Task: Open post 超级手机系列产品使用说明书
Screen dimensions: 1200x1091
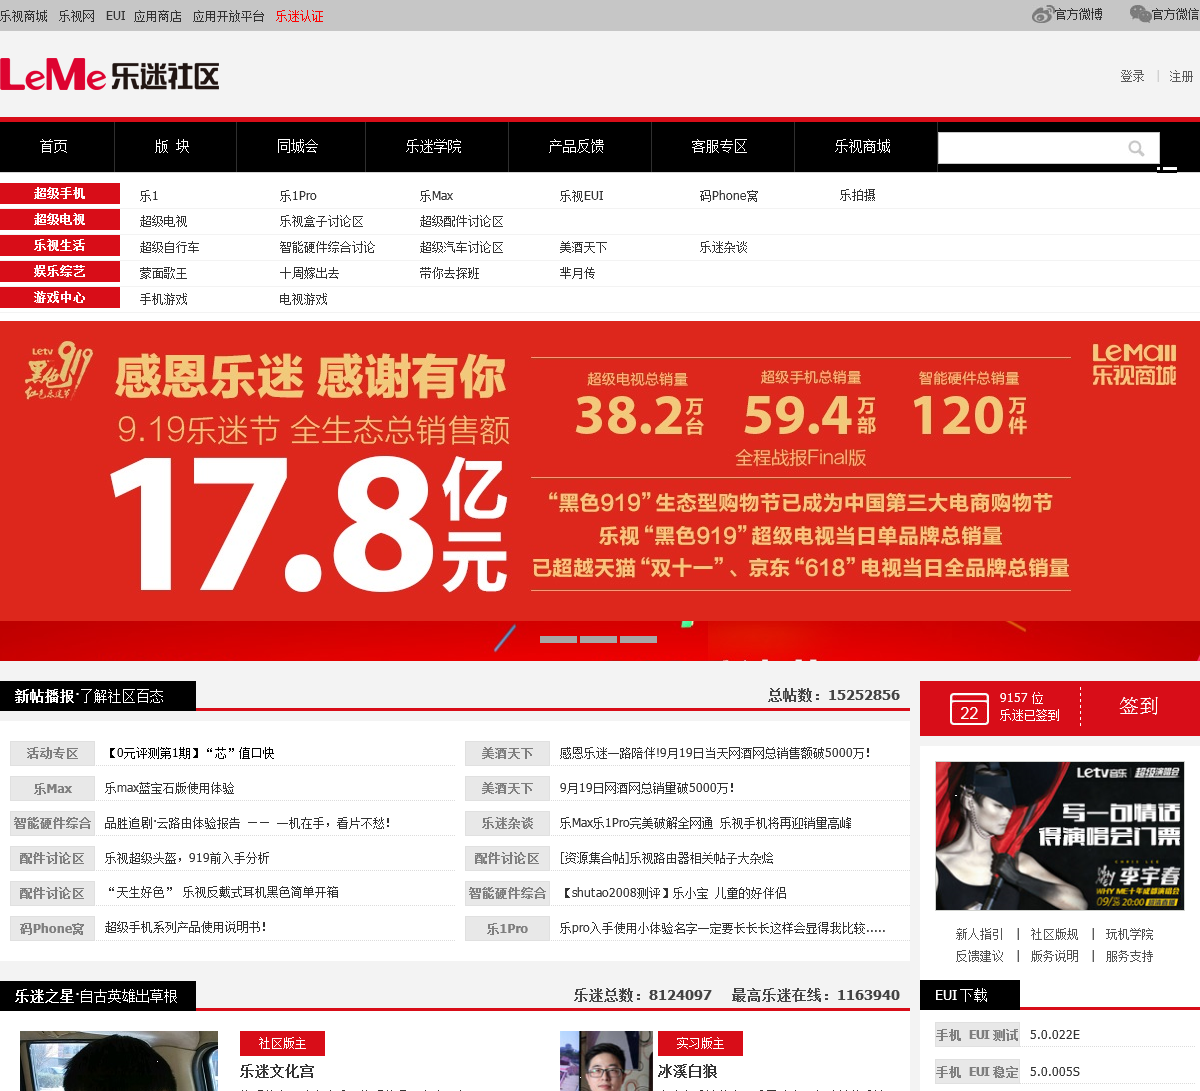Action: click(x=186, y=928)
